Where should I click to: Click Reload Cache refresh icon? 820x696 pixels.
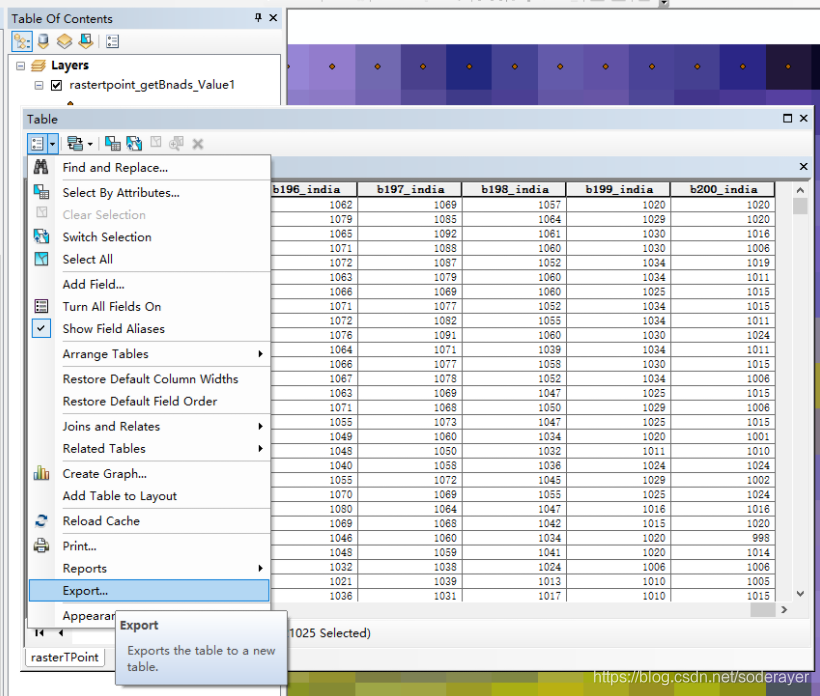[41, 521]
